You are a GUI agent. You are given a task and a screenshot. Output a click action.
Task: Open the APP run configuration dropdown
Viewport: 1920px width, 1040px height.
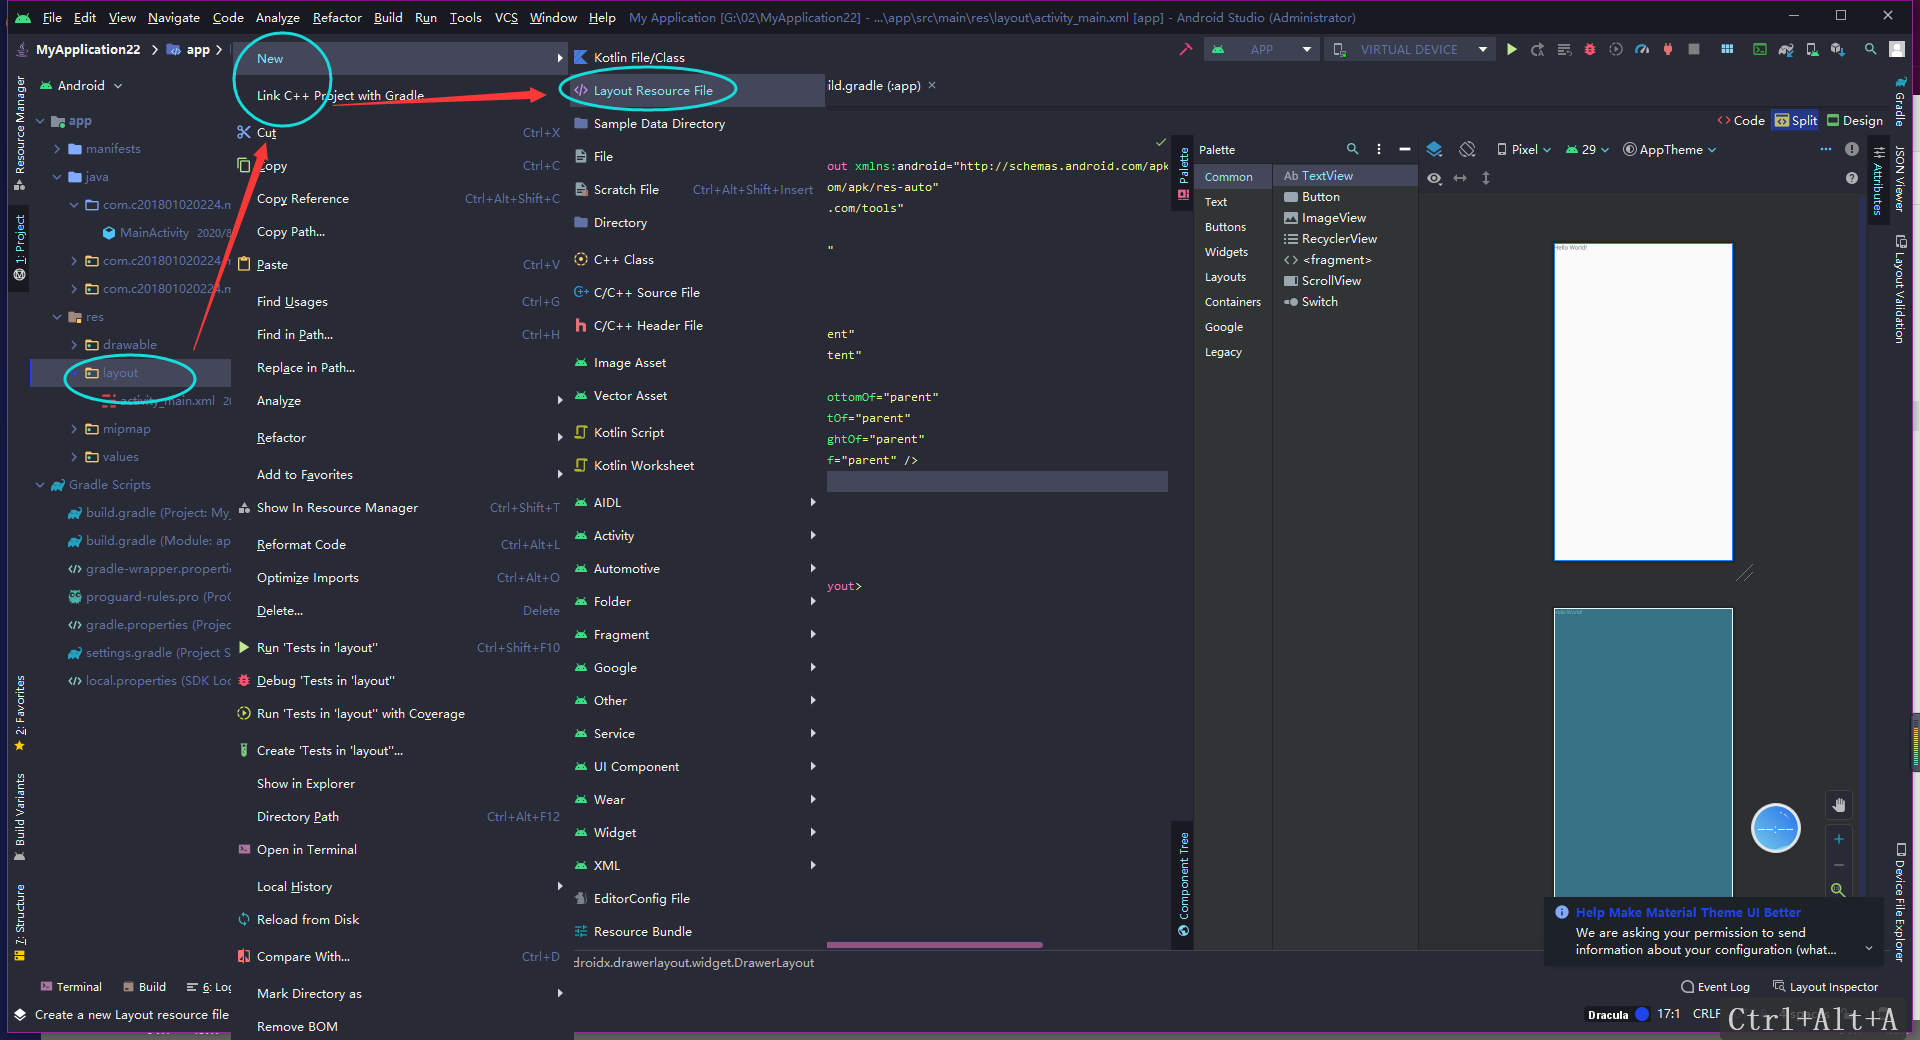click(1263, 49)
